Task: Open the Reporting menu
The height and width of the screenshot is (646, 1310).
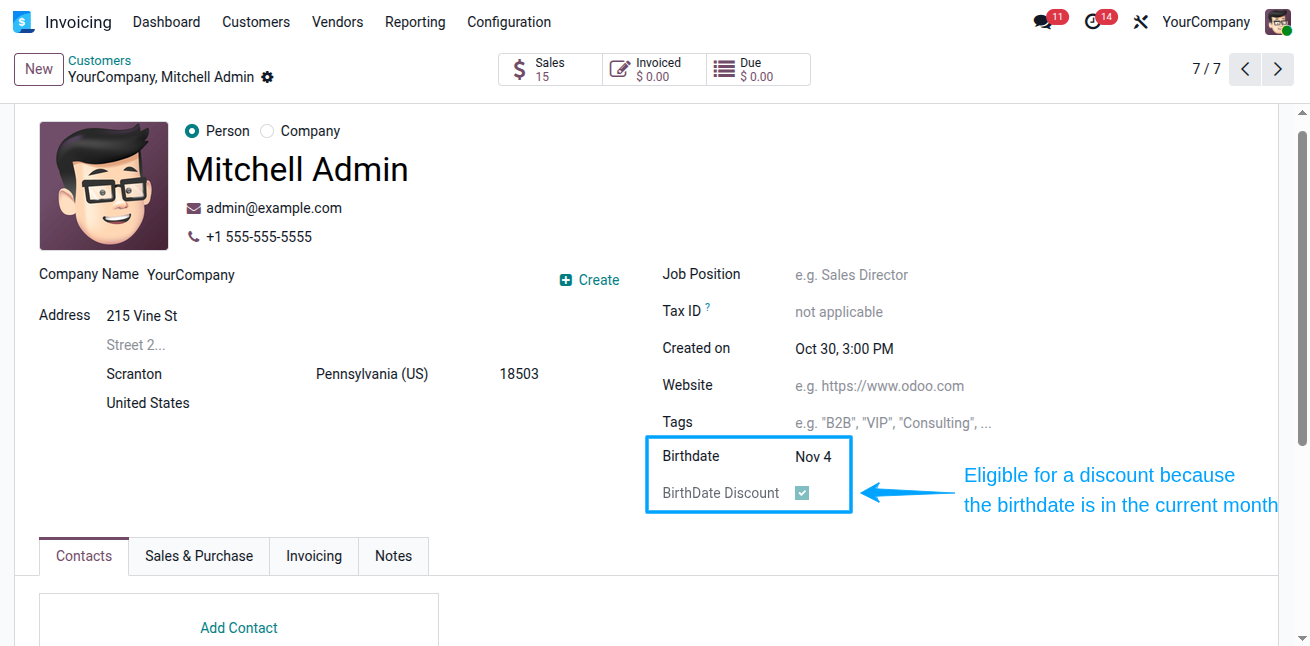Action: (x=415, y=22)
